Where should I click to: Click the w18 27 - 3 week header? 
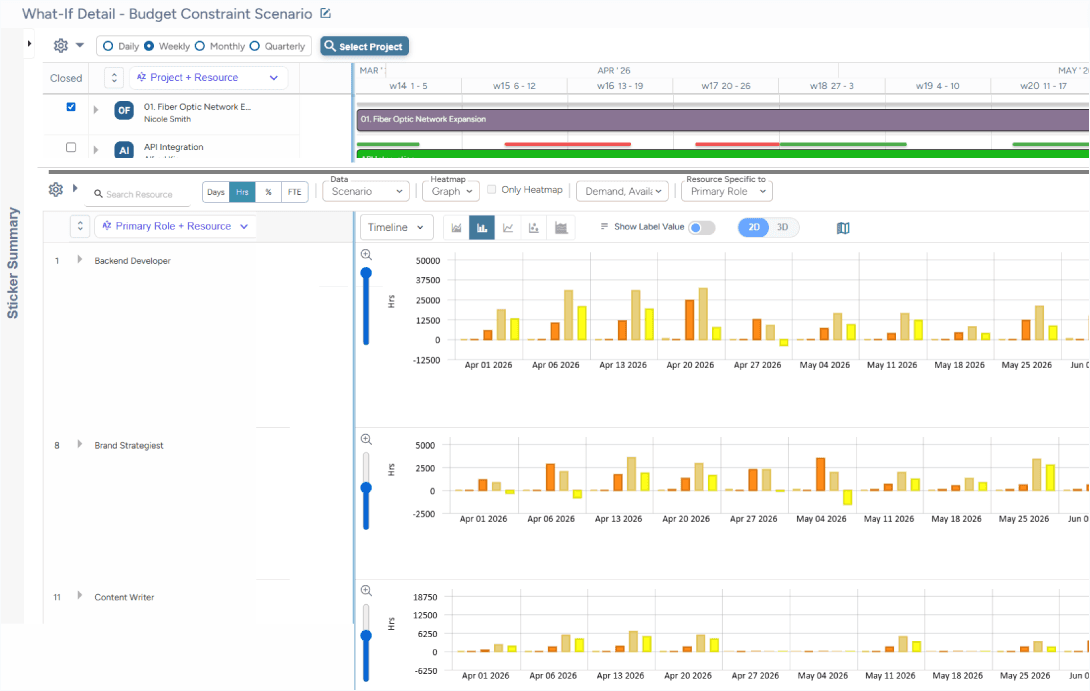point(831,86)
